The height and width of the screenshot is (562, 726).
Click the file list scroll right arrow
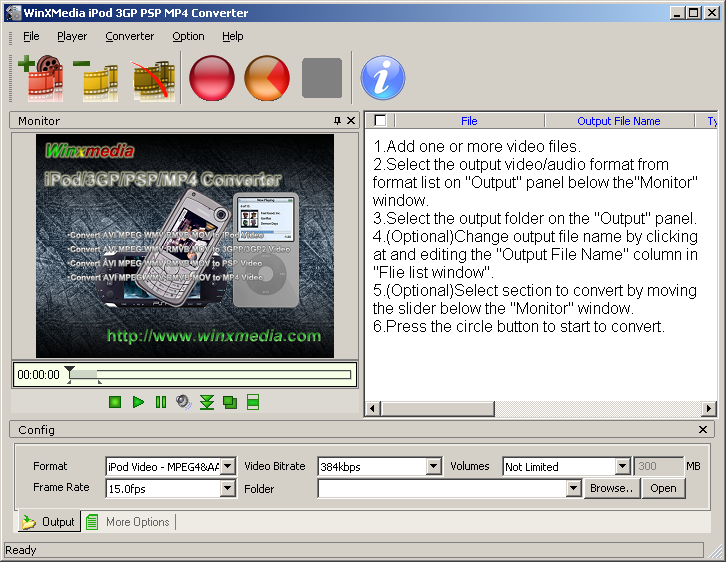(x=708, y=409)
